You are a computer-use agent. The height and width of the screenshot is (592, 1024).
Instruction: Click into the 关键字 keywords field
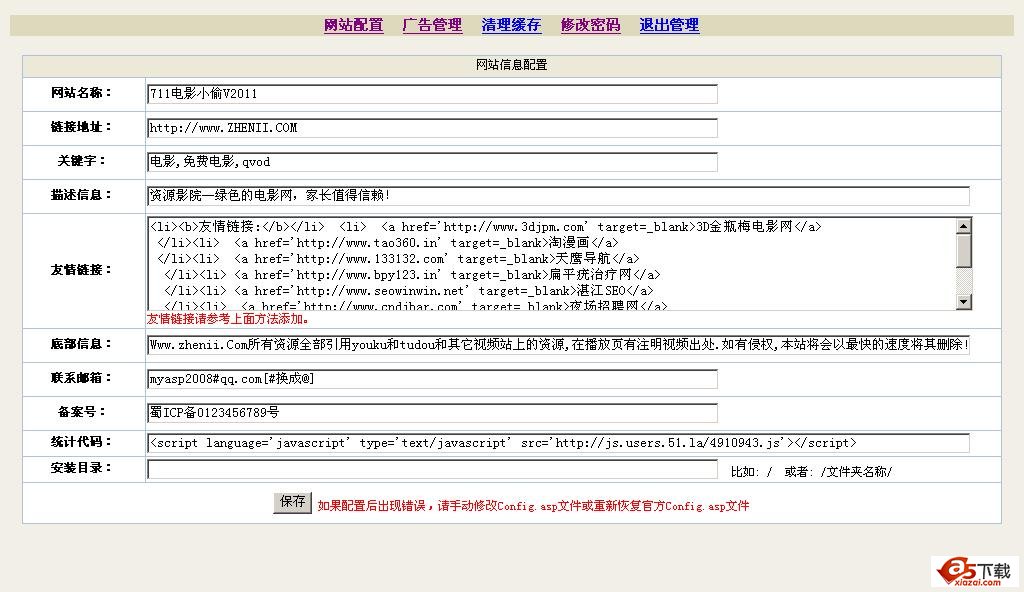click(x=432, y=162)
